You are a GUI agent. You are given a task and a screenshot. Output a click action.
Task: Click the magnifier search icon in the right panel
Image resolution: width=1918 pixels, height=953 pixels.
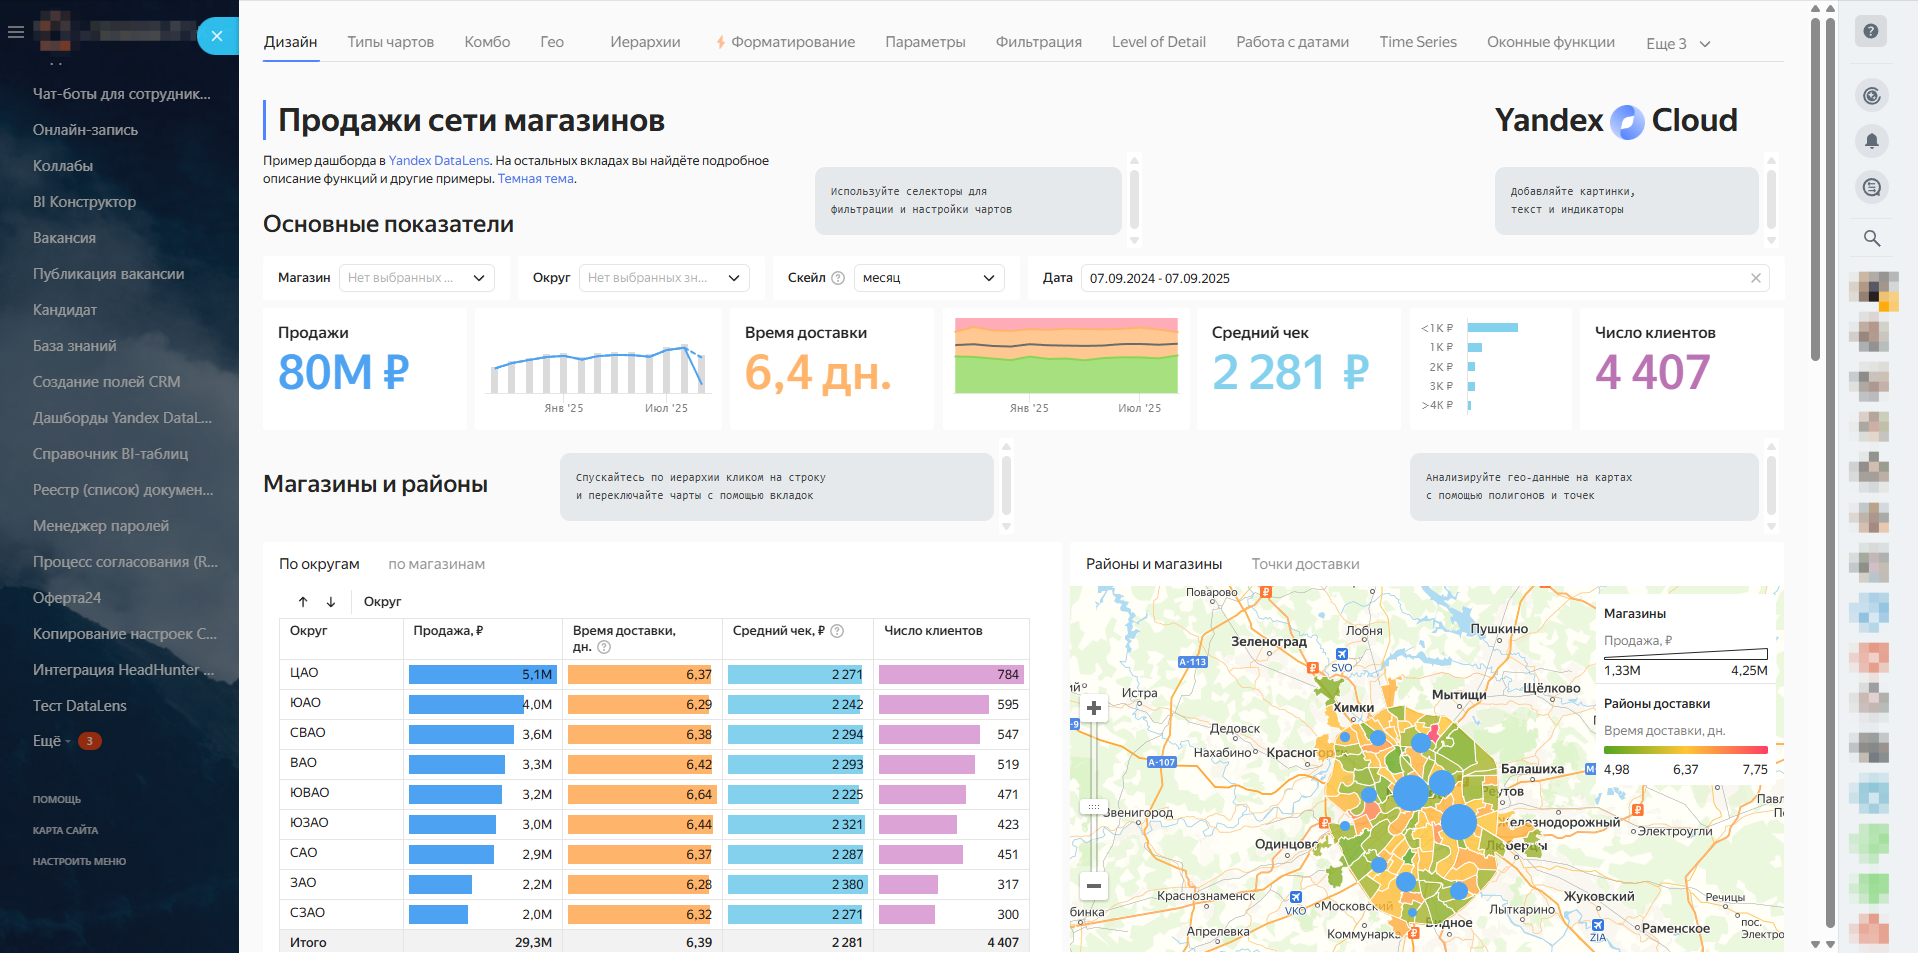tap(1871, 238)
